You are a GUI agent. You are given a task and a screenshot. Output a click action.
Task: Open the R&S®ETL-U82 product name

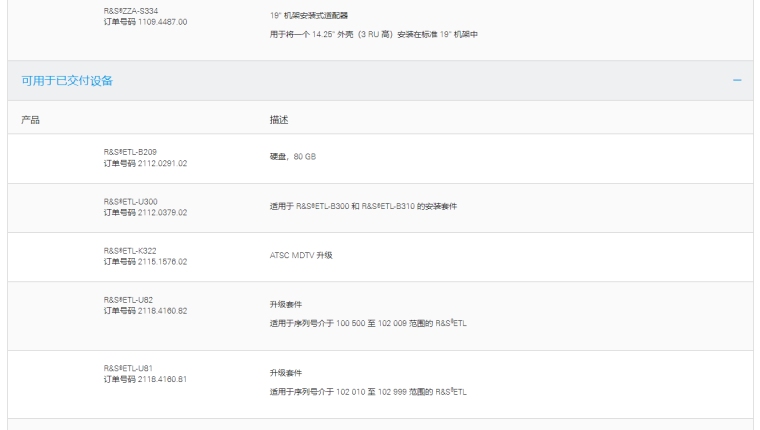point(128,299)
